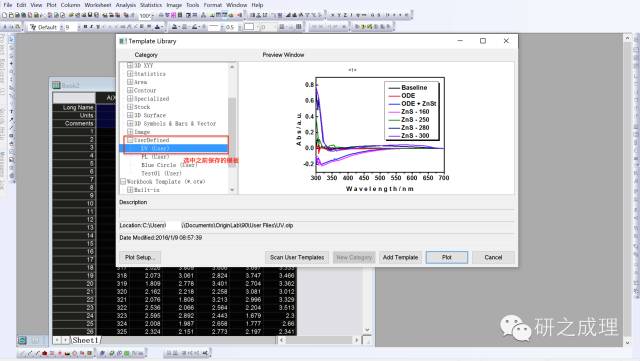
Task: Expand the Area category
Action: pyautogui.click(x=130, y=82)
